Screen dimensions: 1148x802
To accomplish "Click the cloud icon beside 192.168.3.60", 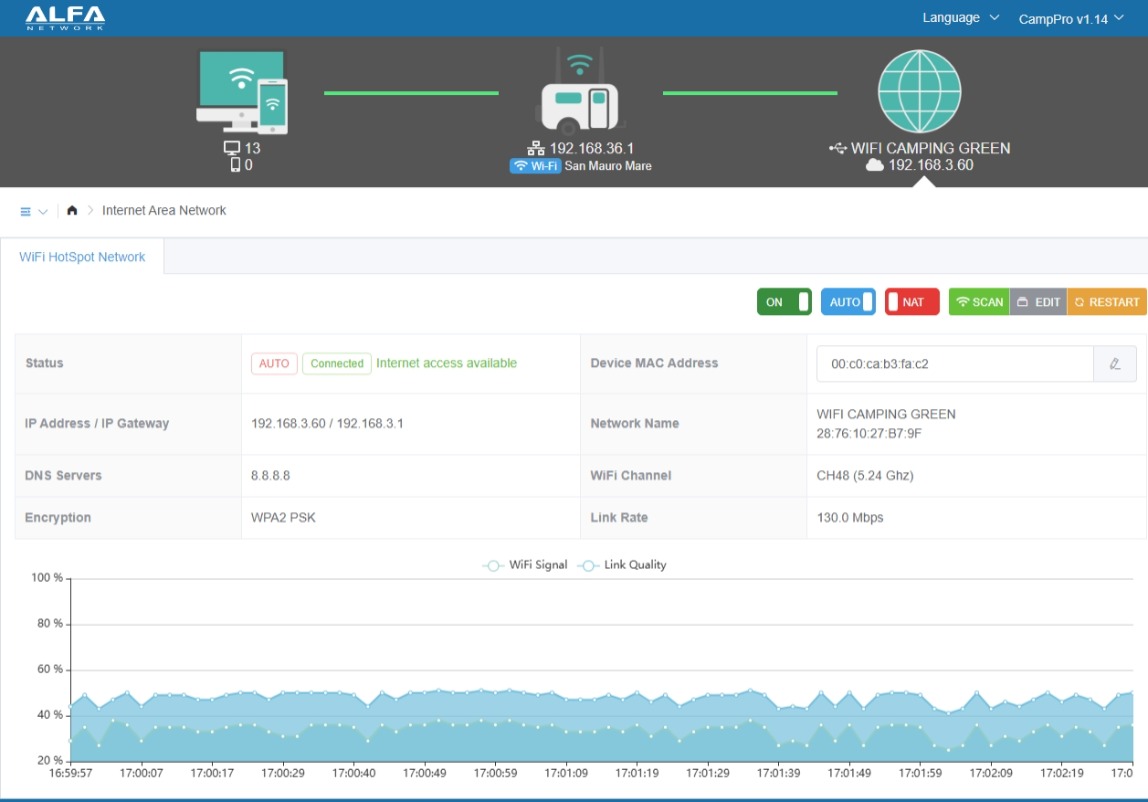I will pyautogui.click(x=874, y=165).
